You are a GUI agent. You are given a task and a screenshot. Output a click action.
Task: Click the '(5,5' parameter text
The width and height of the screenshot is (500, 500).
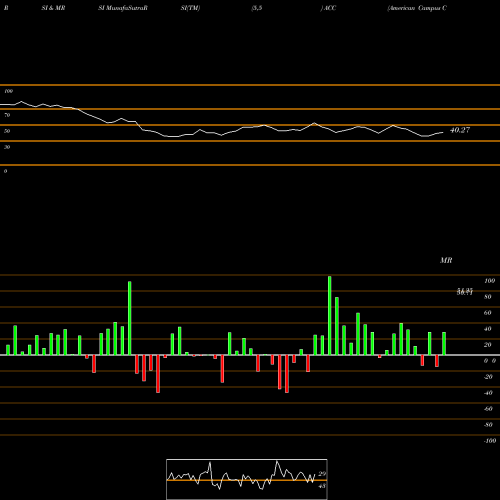tap(257, 8)
